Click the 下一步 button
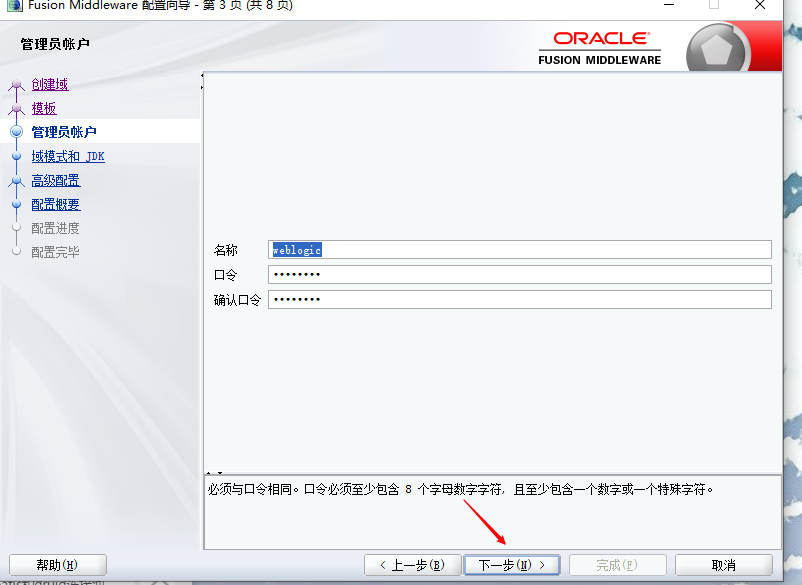802x585 pixels. [x=511, y=564]
